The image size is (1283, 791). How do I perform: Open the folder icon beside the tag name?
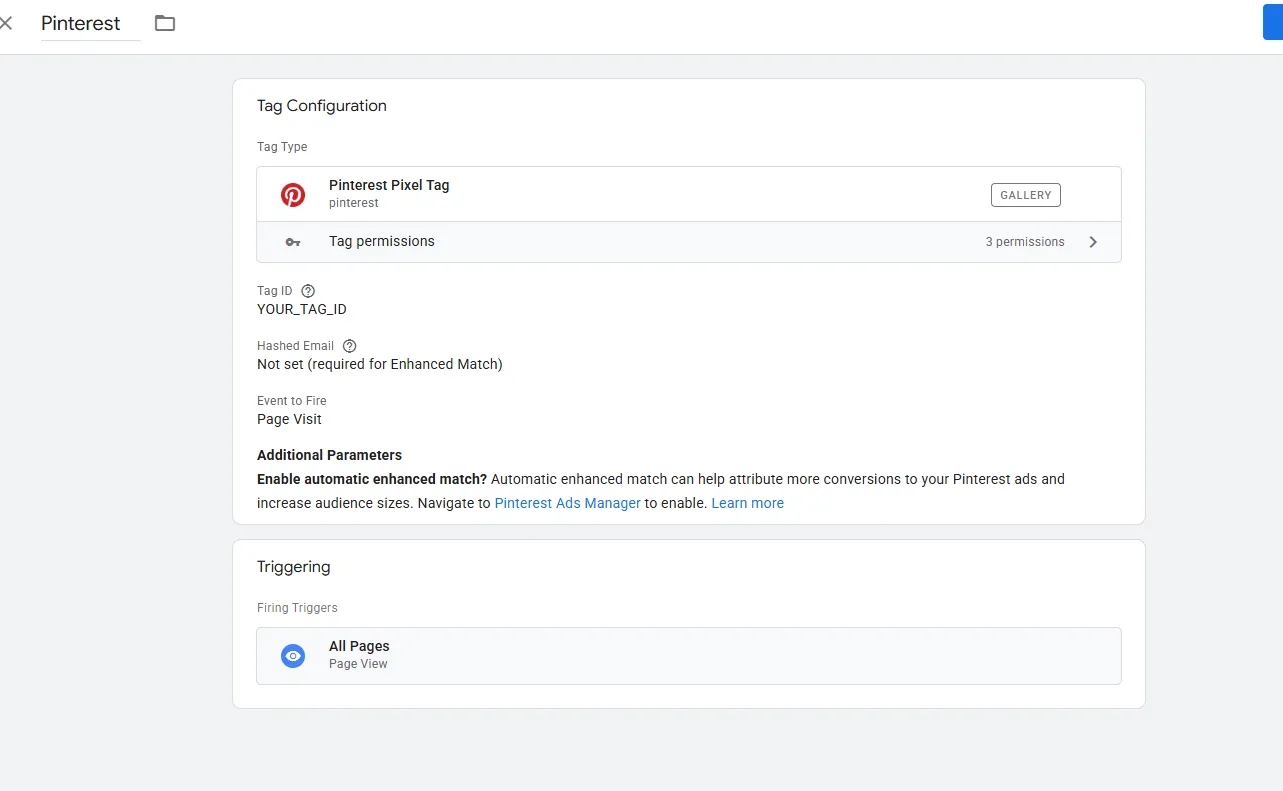pyautogui.click(x=165, y=23)
